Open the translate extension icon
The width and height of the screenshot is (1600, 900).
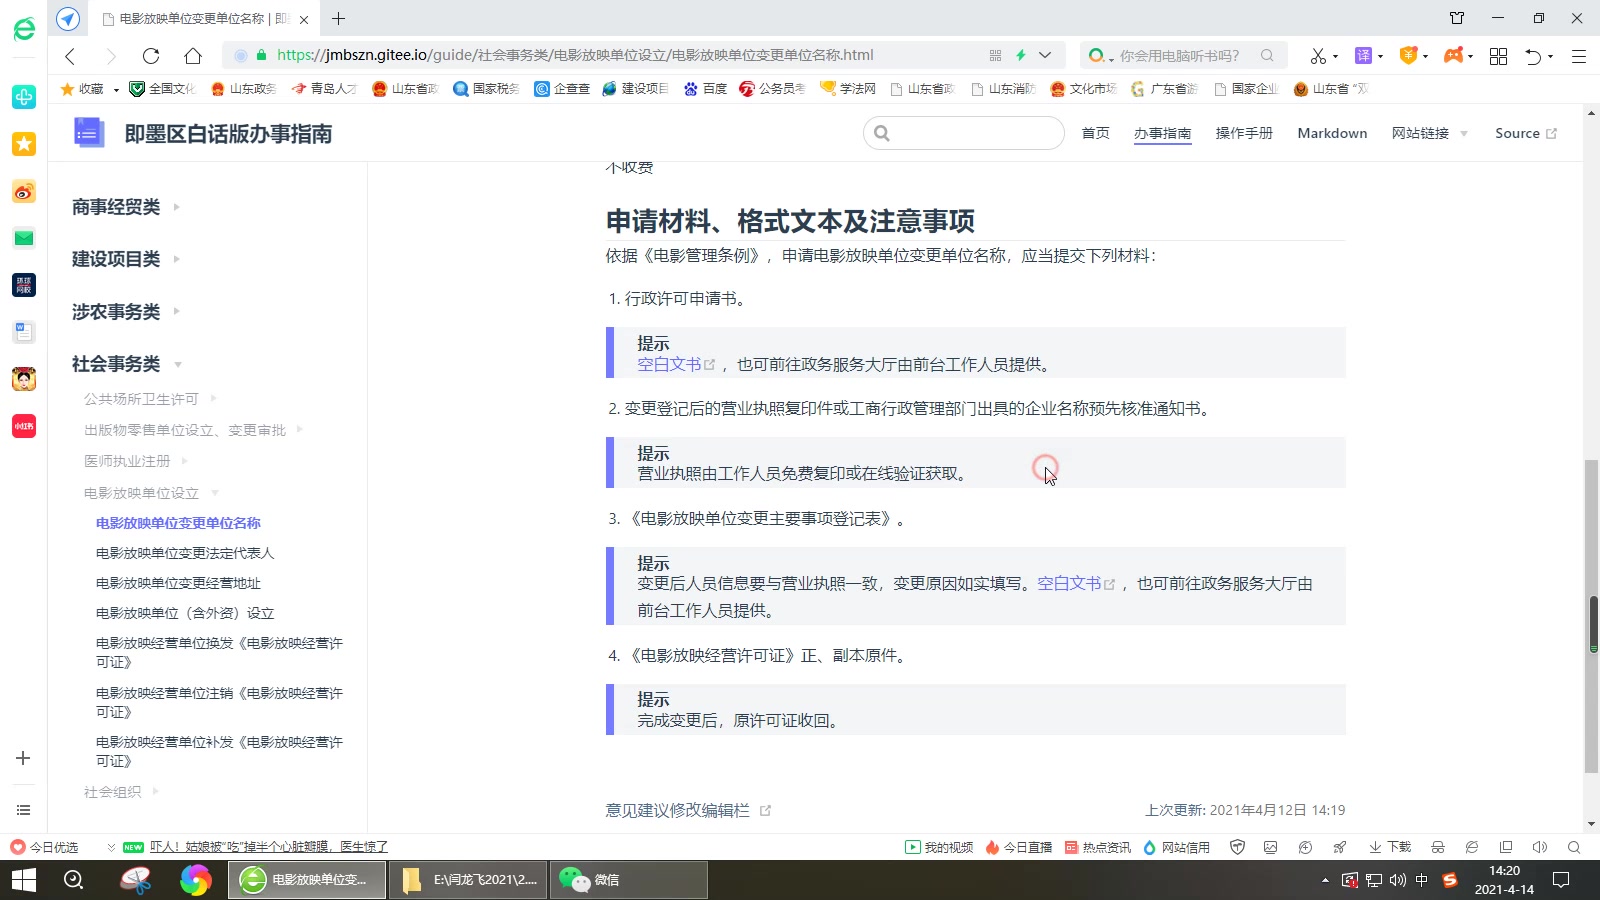click(x=1363, y=56)
